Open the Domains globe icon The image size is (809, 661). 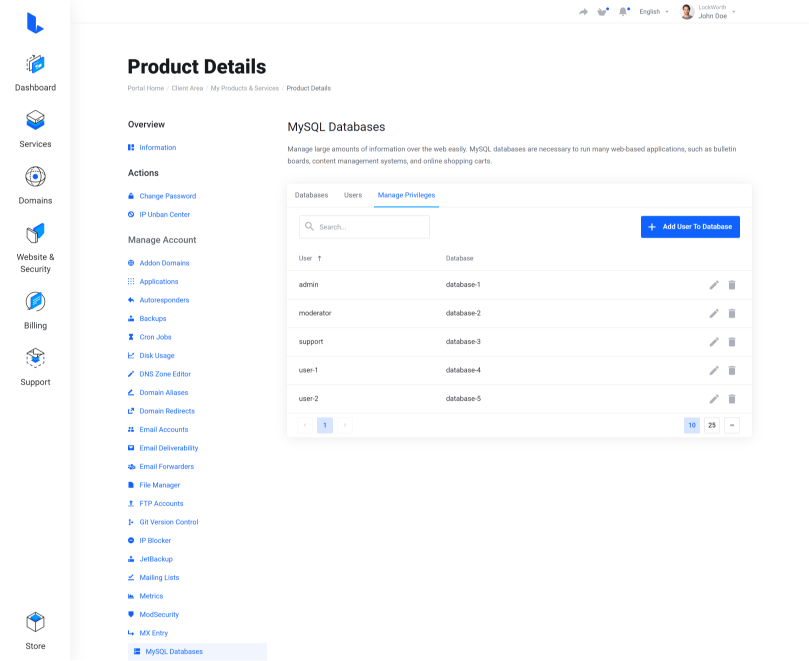point(35,176)
